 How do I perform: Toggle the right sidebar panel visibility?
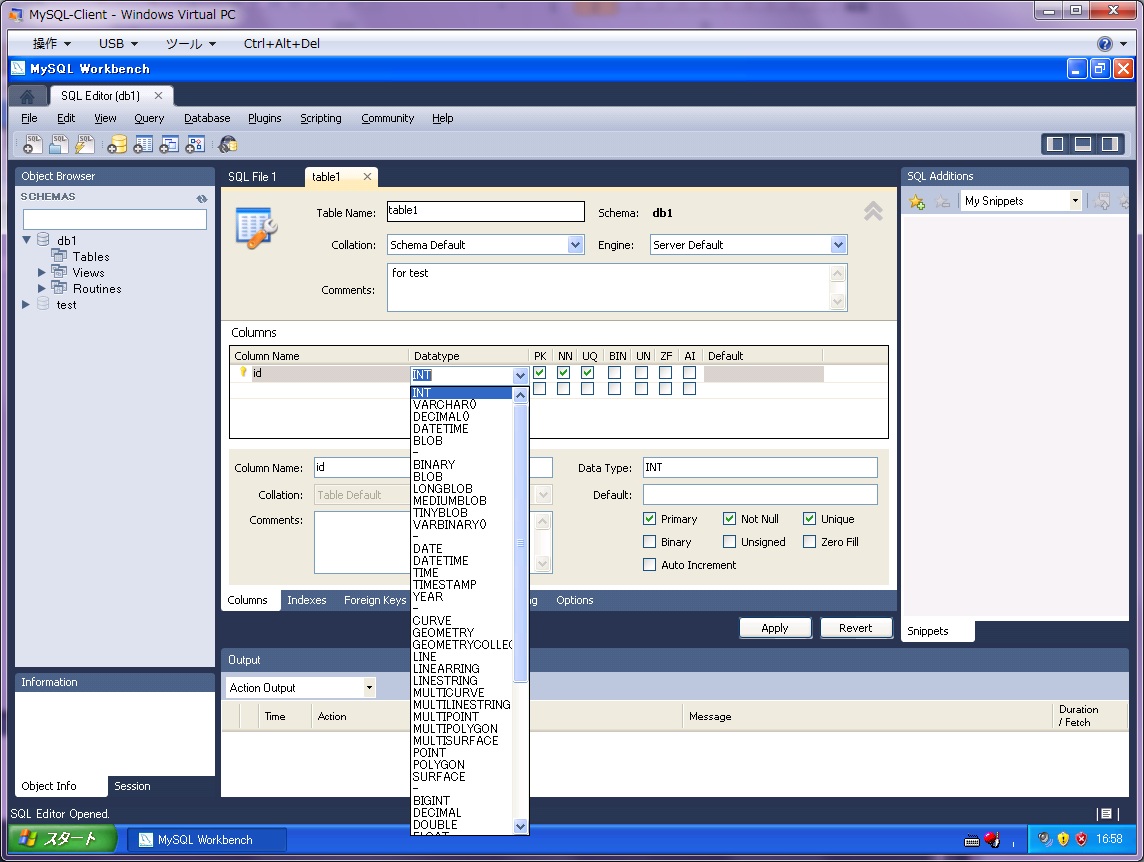click(1110, 144)
